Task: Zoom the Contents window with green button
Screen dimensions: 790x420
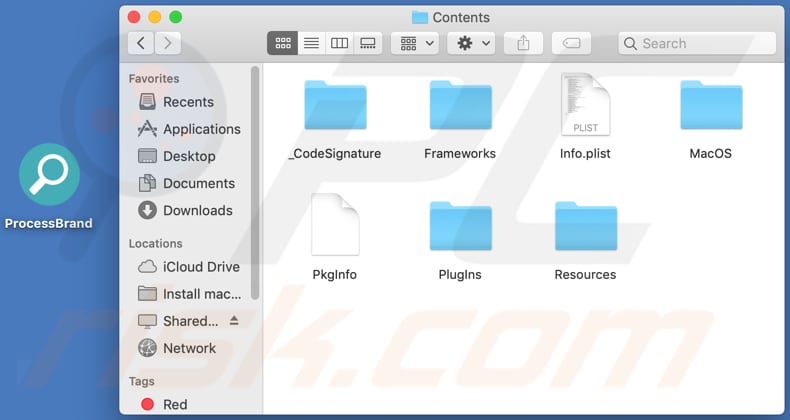Action: [175, 17]
